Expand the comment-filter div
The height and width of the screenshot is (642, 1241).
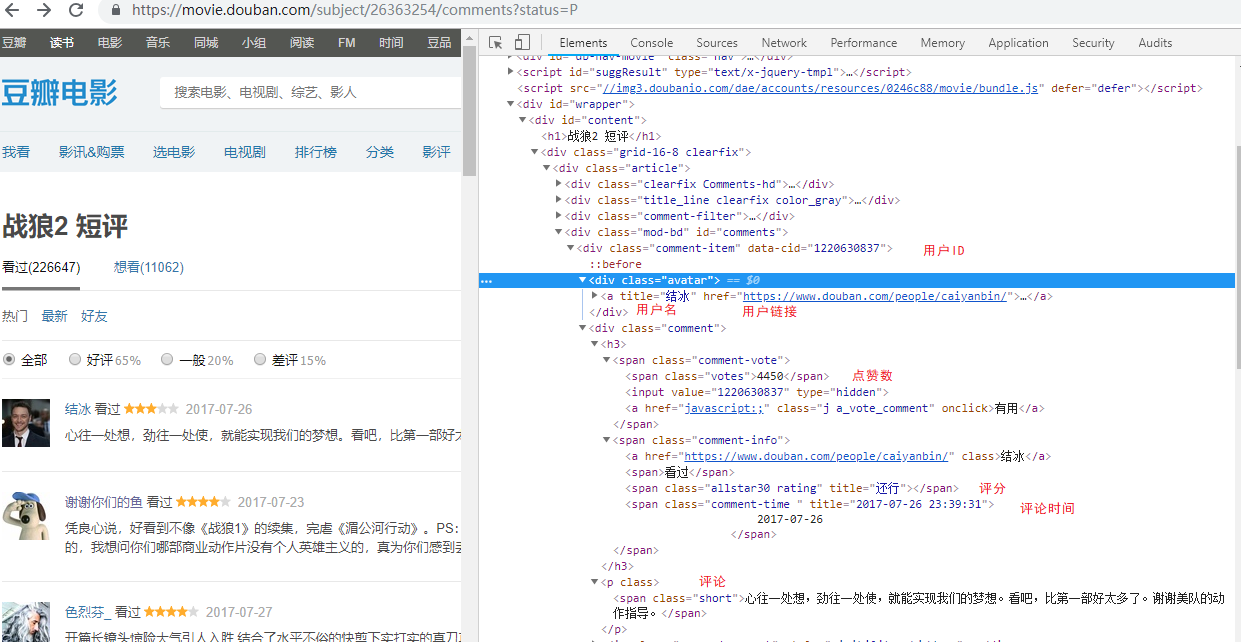click(x=559, y=216)
